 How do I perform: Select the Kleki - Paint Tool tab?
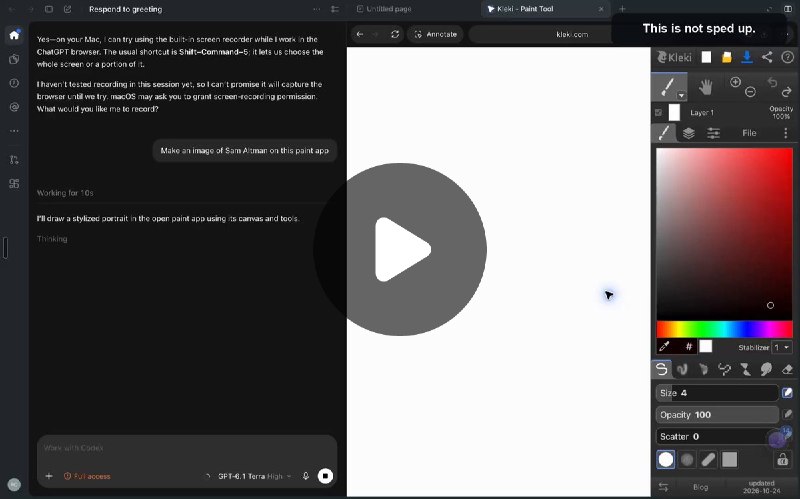tap(544, 9)
